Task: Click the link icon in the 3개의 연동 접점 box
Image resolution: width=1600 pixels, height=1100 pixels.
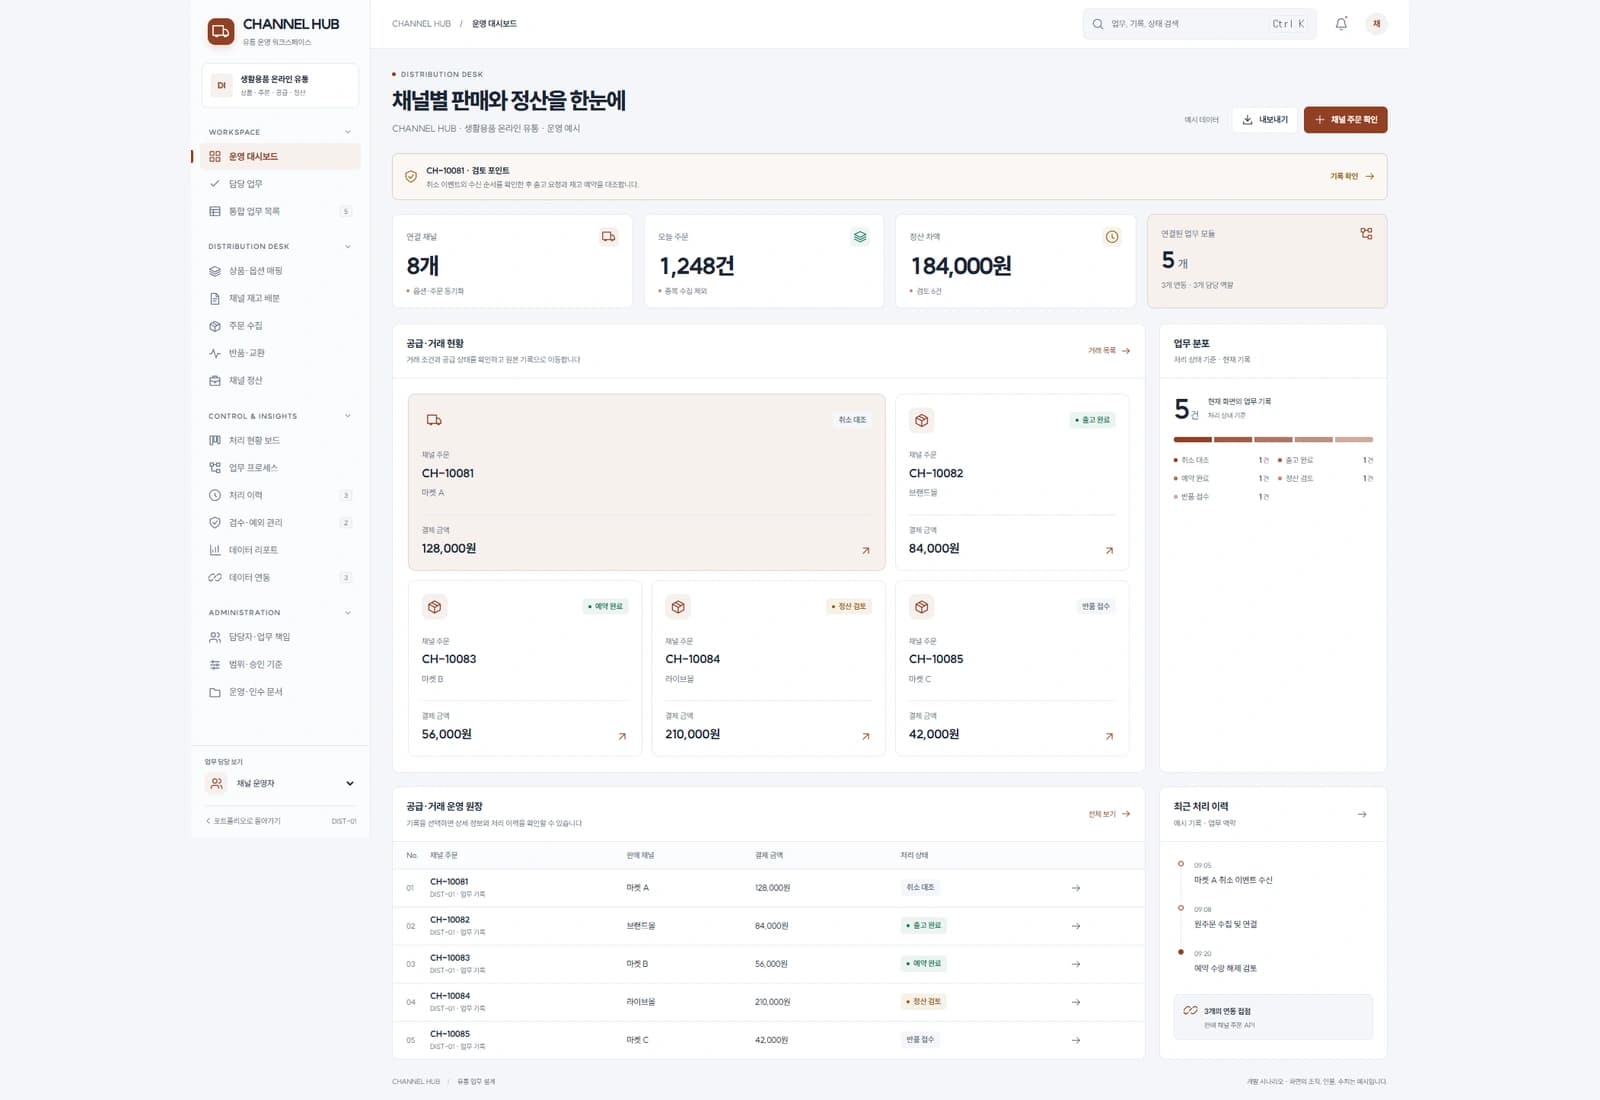Action: [1190, 1011]
